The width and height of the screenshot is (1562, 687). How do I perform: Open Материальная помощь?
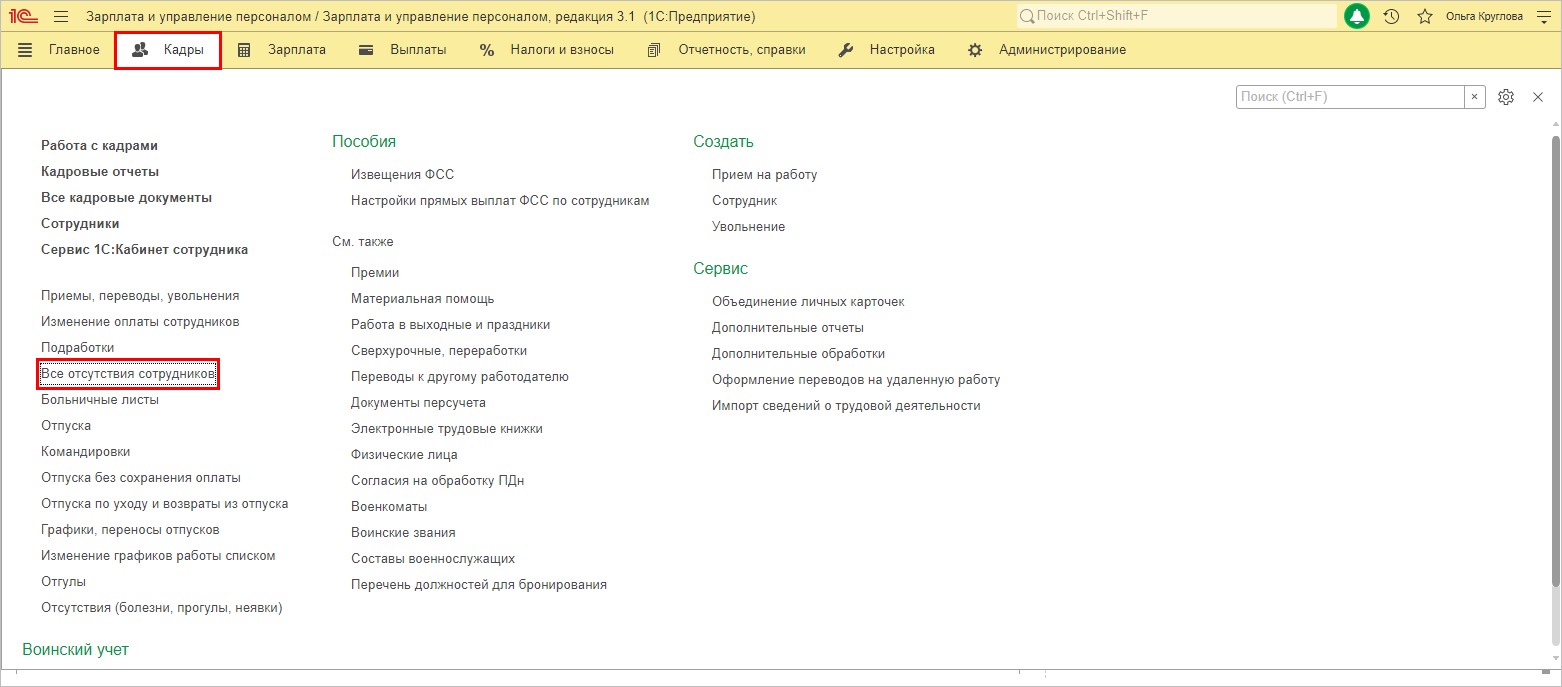[x=422, y=299]
